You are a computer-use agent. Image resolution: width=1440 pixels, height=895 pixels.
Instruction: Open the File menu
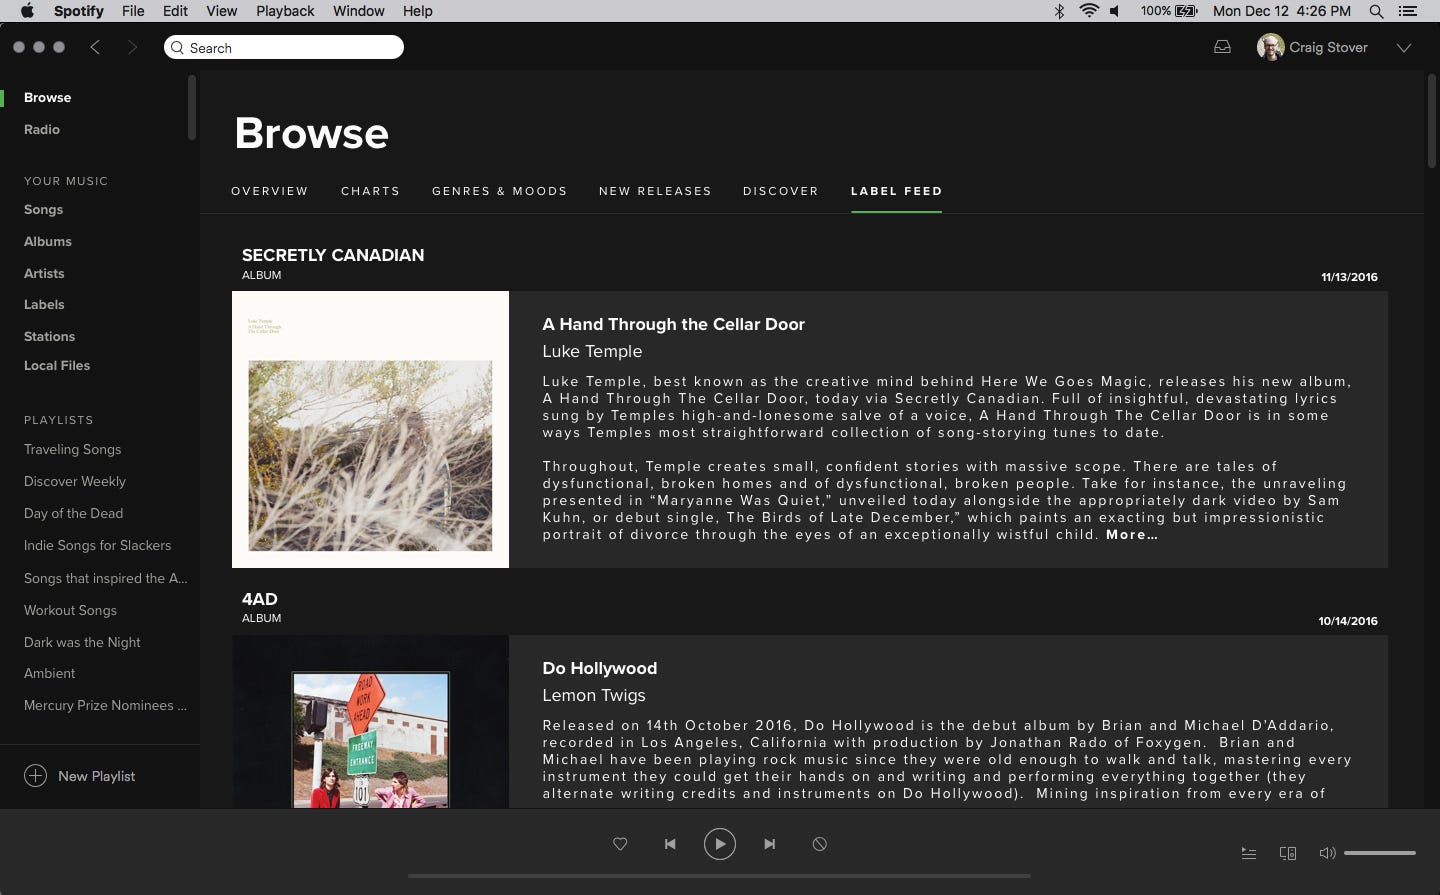pyautogui.click(x=133, y=11)
